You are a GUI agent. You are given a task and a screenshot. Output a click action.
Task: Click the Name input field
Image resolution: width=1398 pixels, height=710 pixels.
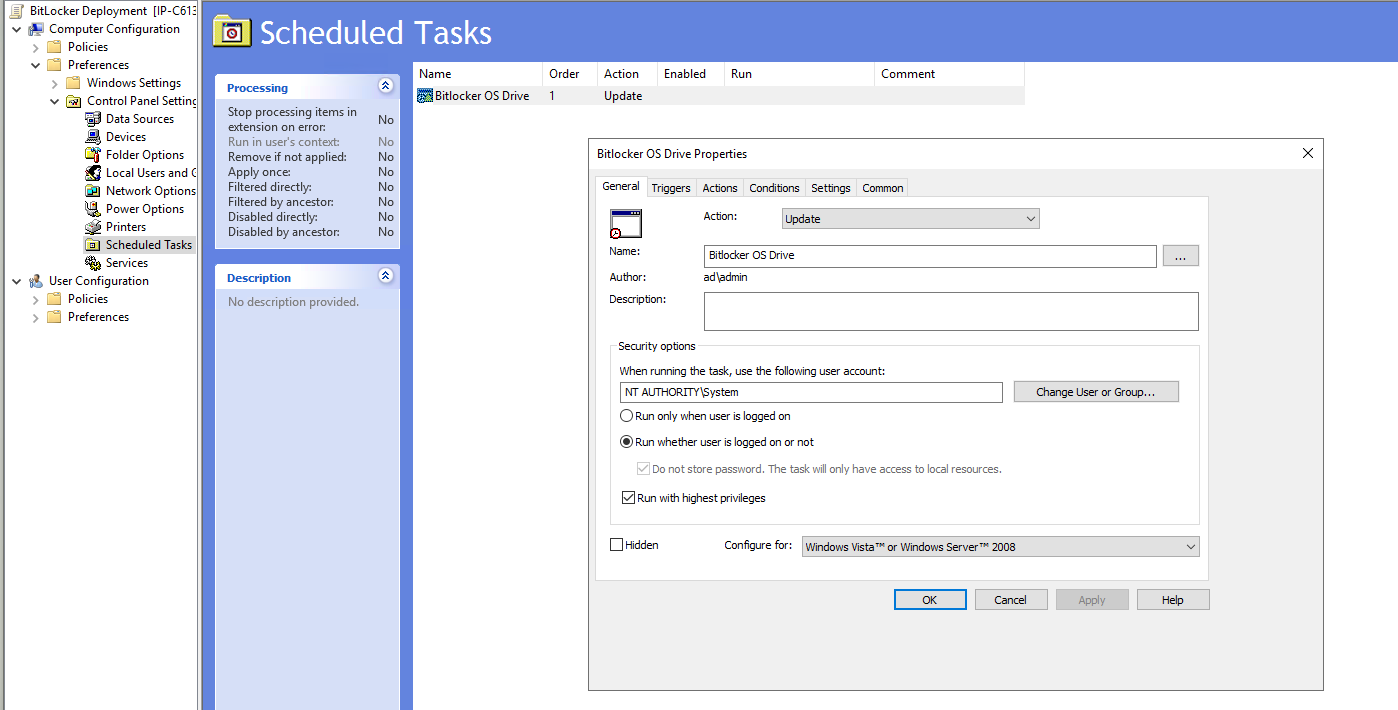[930, 255]
